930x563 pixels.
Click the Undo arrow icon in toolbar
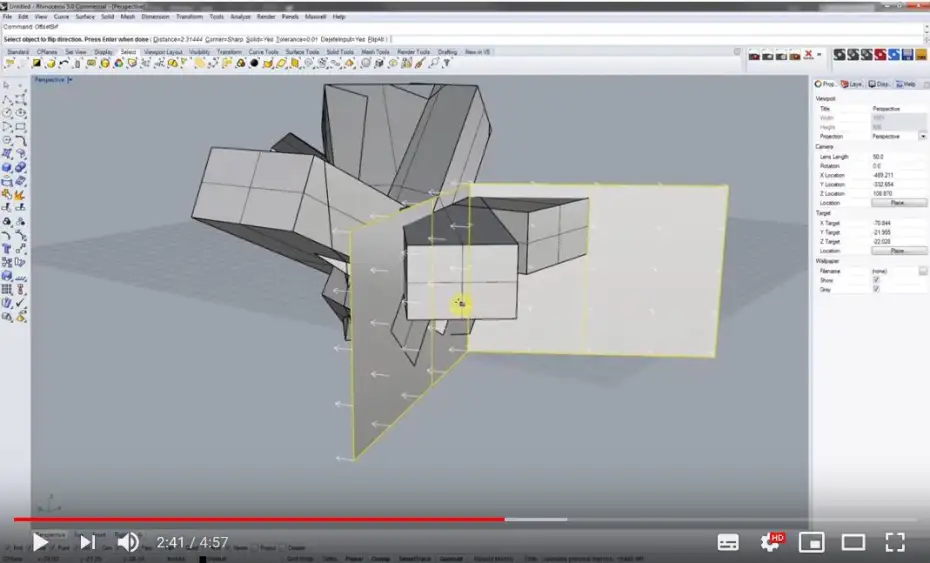[x=63, y=63]
